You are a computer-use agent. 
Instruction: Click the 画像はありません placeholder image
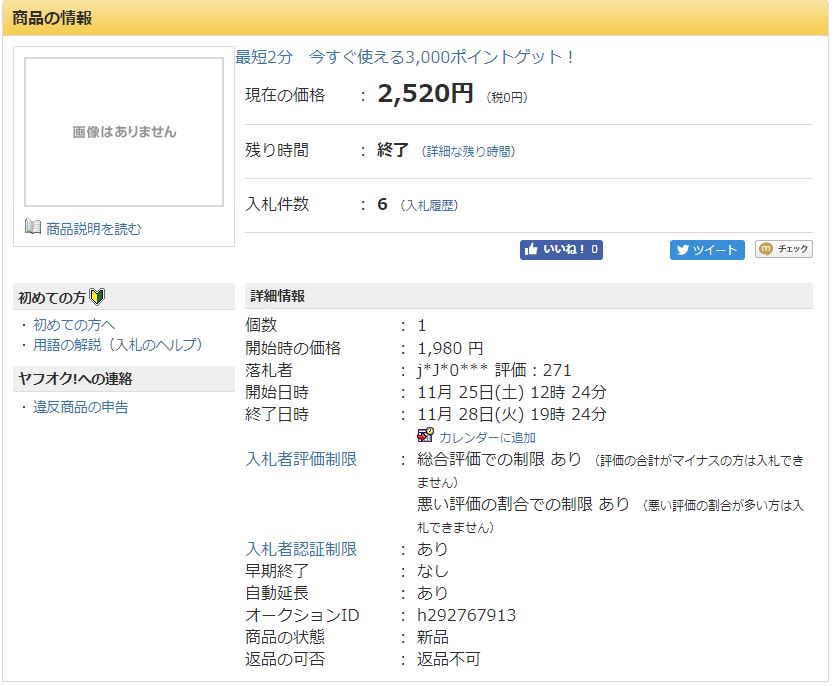click(124, 132)
